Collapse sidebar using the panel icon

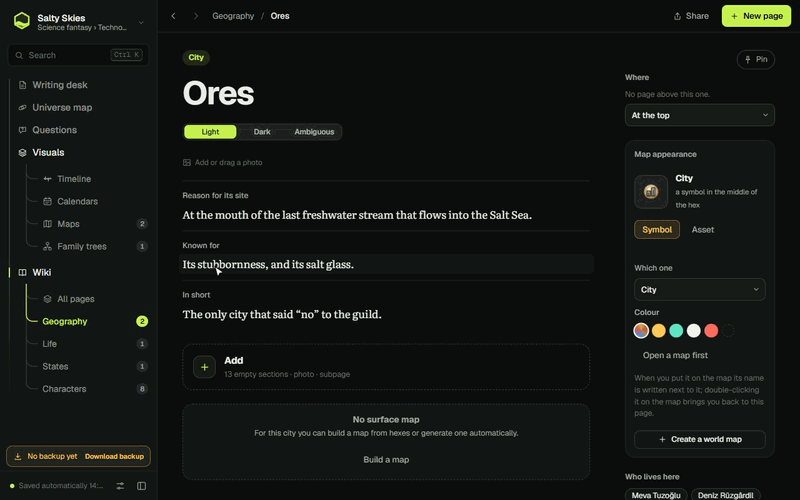click(x=142, y=486)
